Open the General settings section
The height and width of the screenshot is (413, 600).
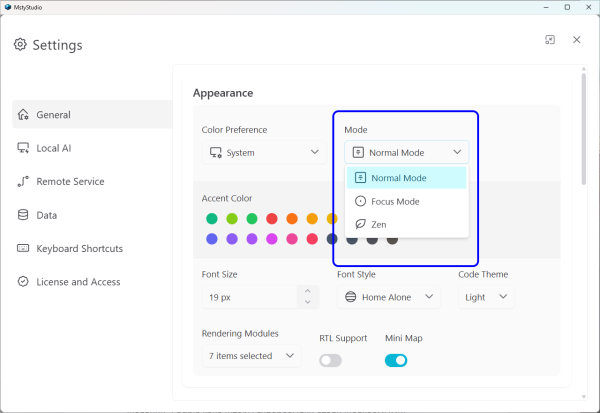[x=53, y=115]
